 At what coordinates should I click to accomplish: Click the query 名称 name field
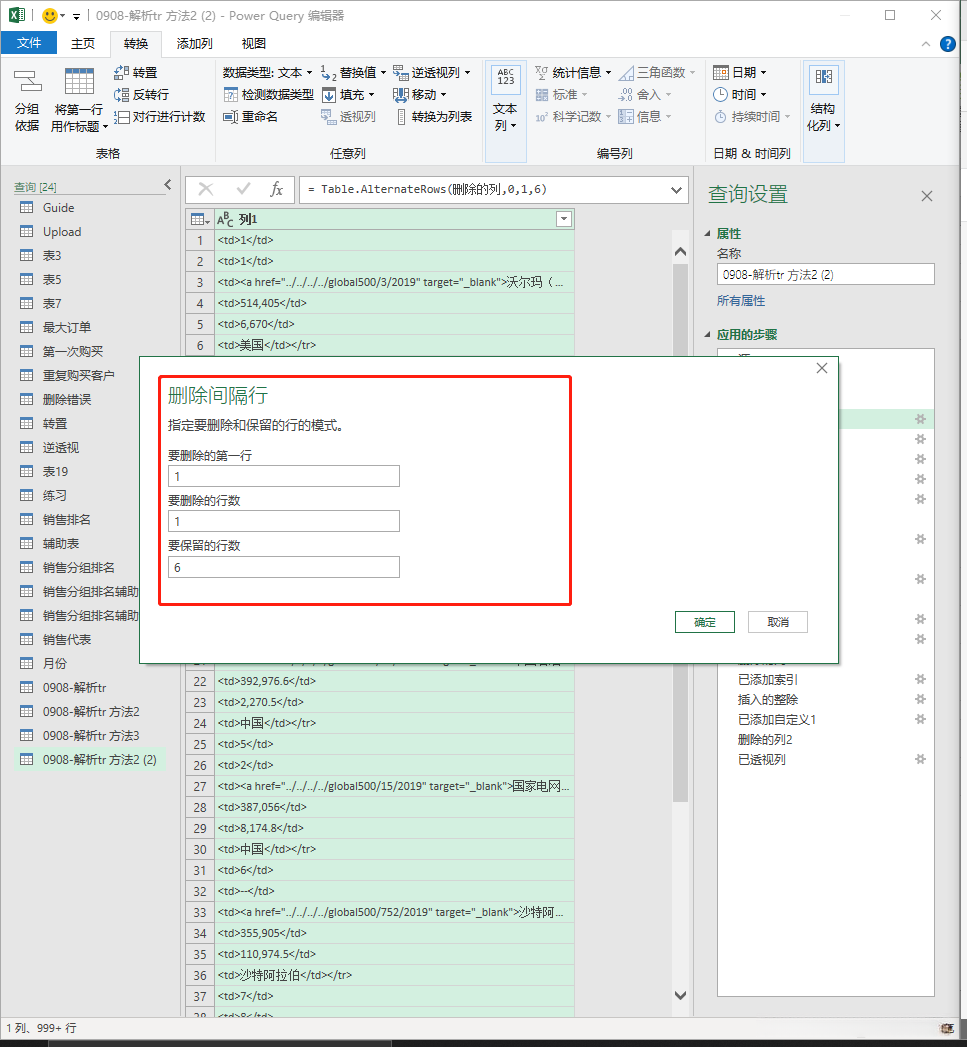[825, 274]
